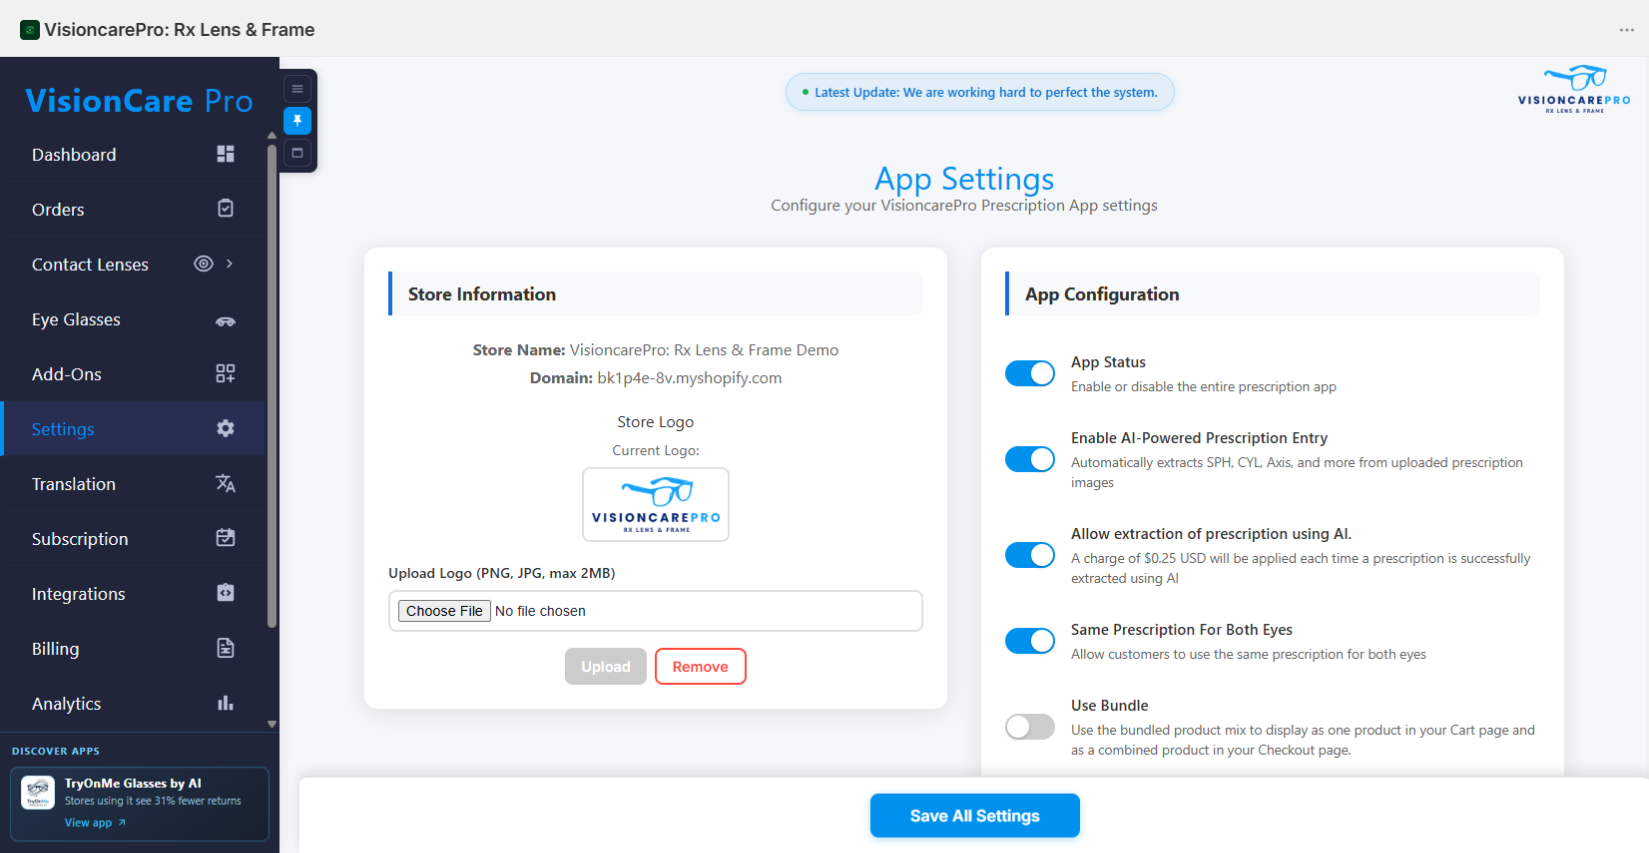The image size is (1649, 853).
Task: Click the window icon below the pin
Action: click(x=297, y=153)
